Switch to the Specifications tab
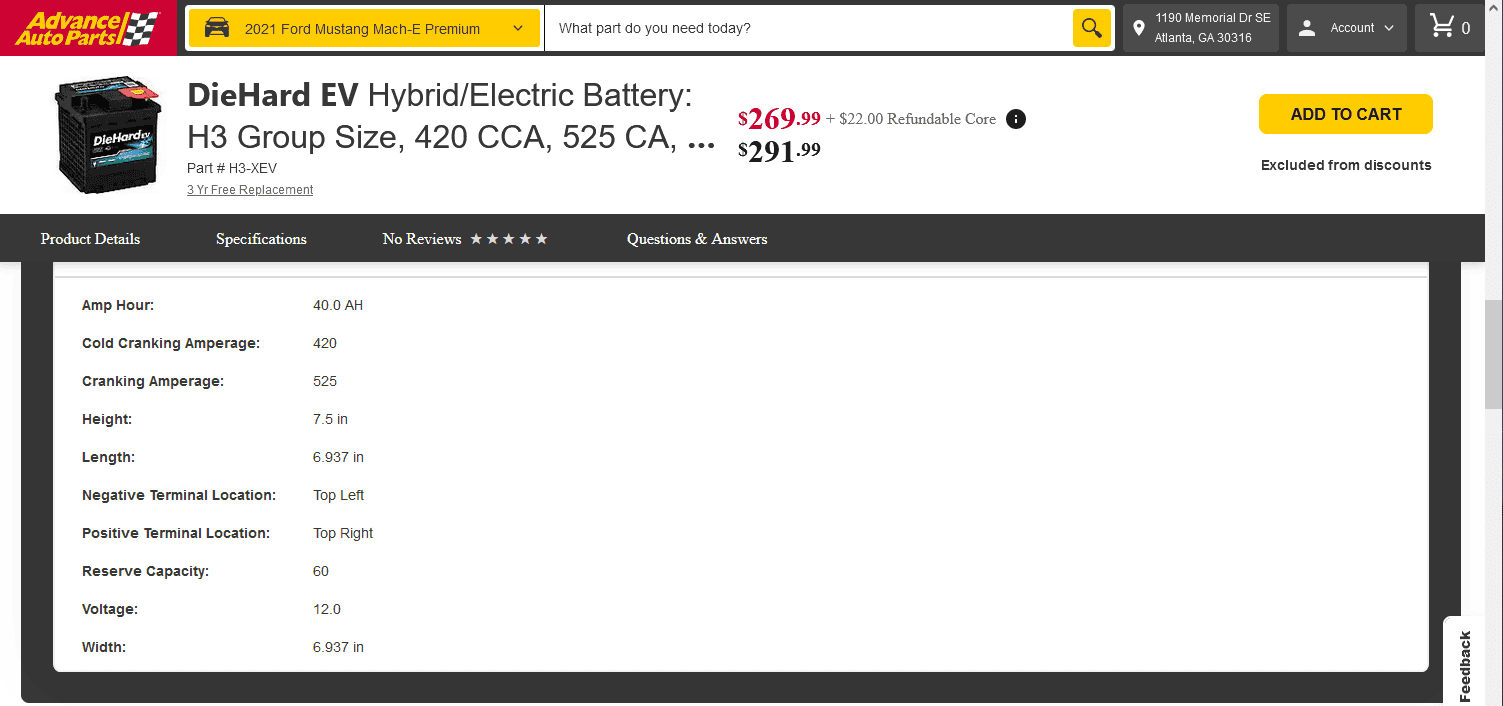This screenshot has height=706, width=1503. point(261,239)
